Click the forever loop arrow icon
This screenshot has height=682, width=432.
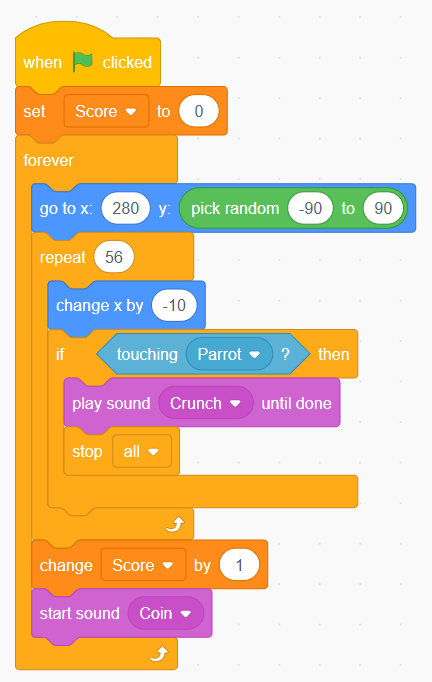point(159,654)
